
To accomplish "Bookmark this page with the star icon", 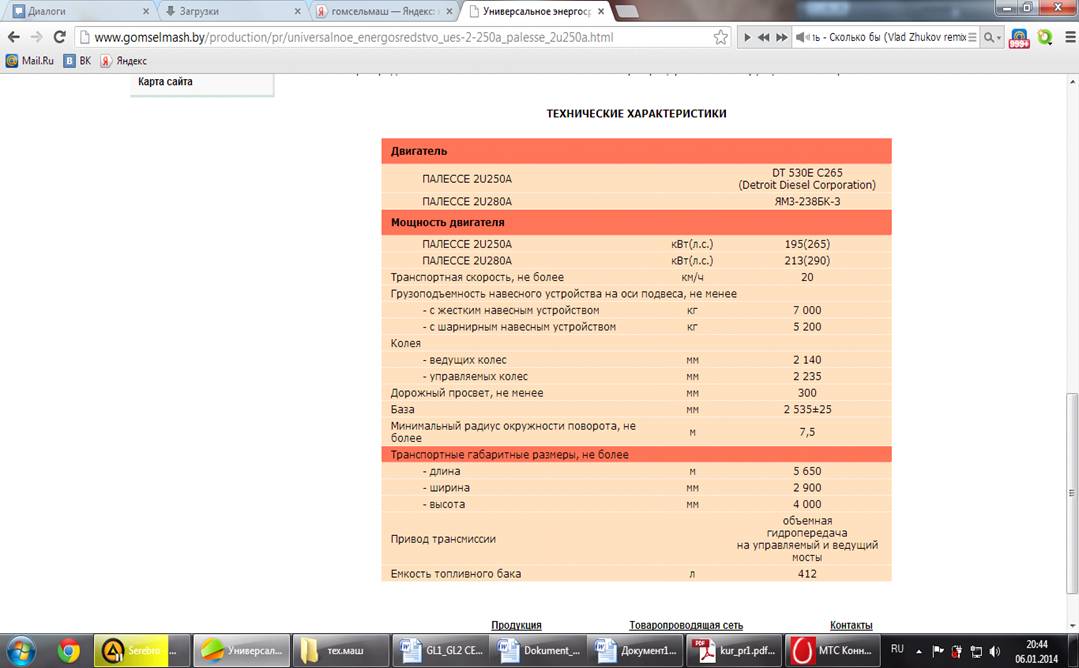I will [720, 37].
